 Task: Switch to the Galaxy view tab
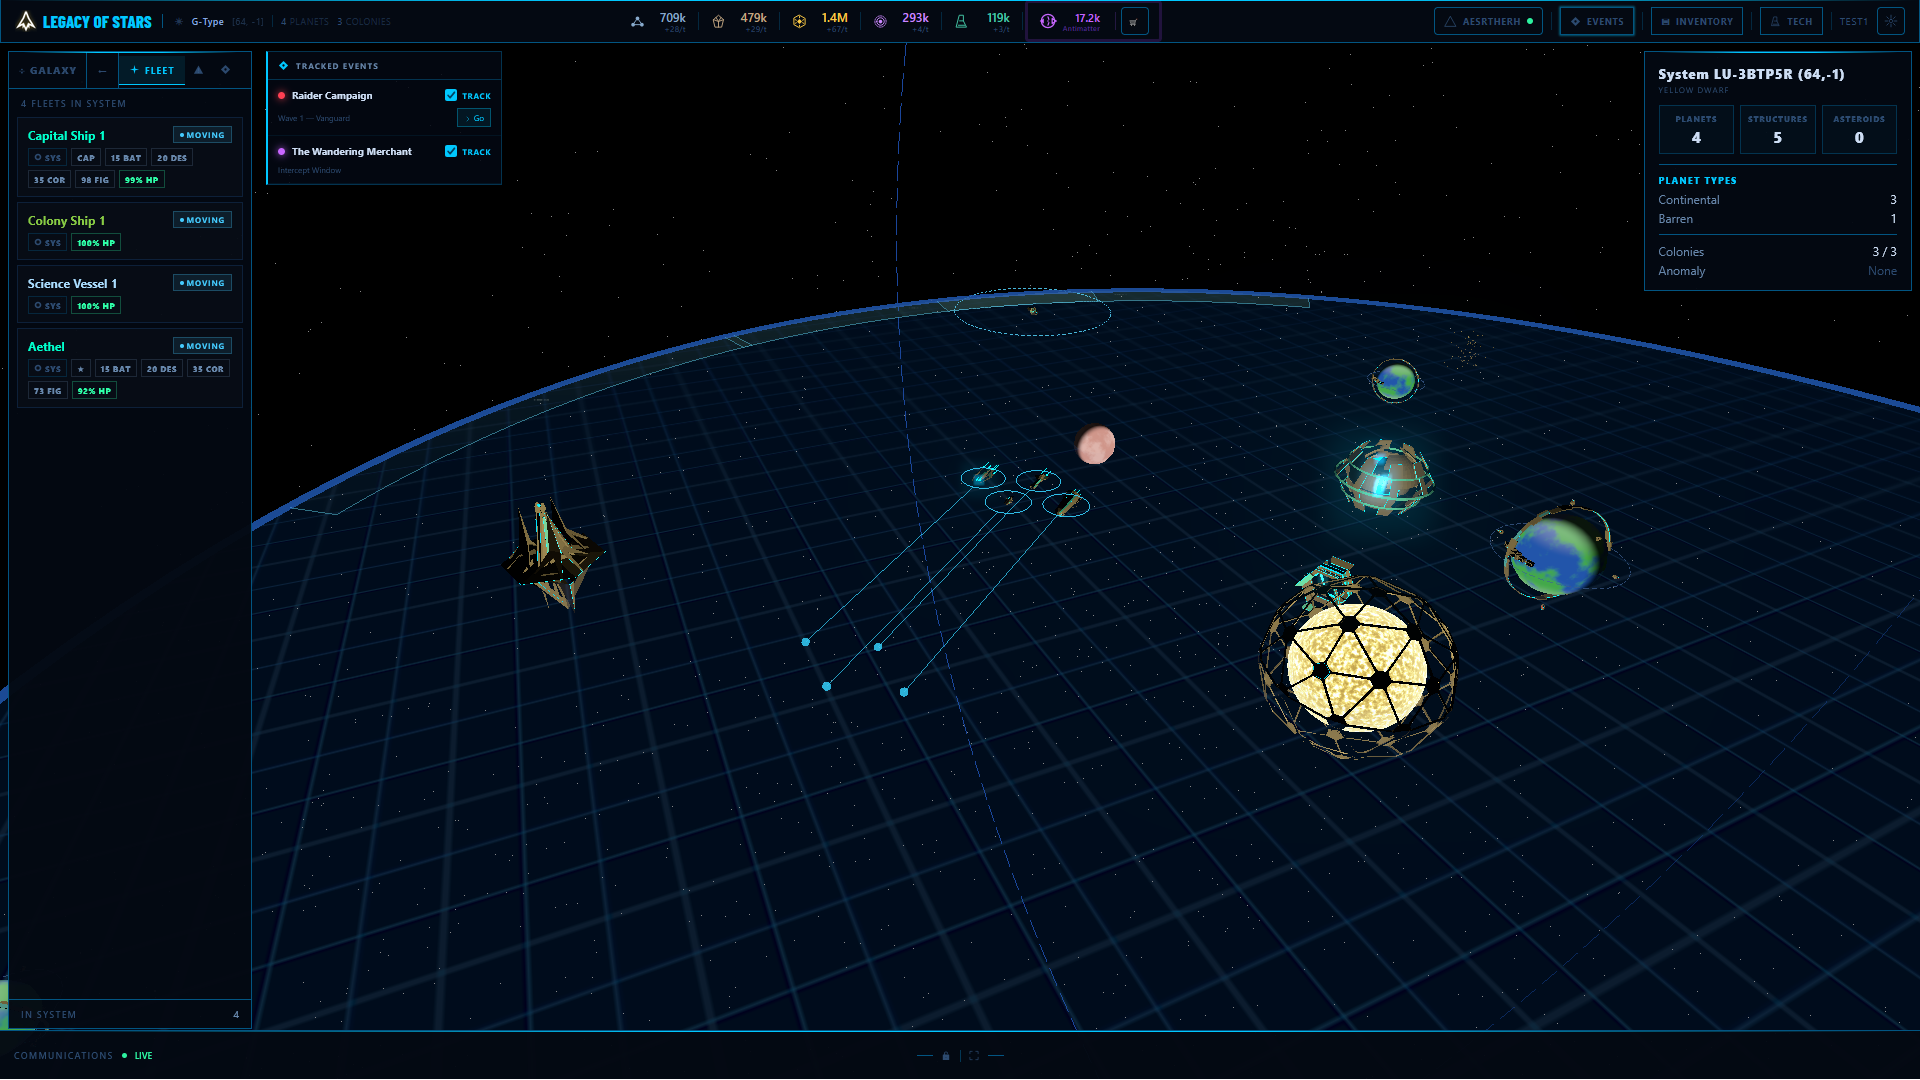coord(48,70)
